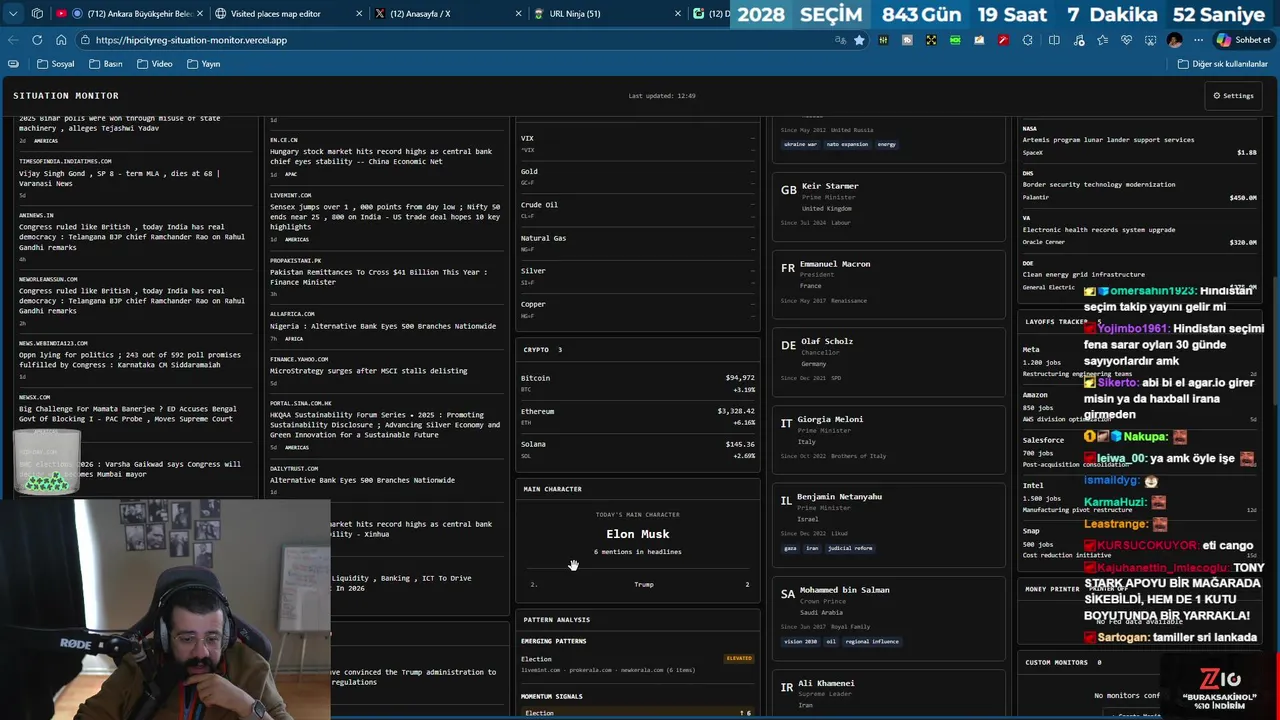Select the Meta layoffs tracker entry
This screenshot has height=720, width=1280.
[x=1139, y=361]
